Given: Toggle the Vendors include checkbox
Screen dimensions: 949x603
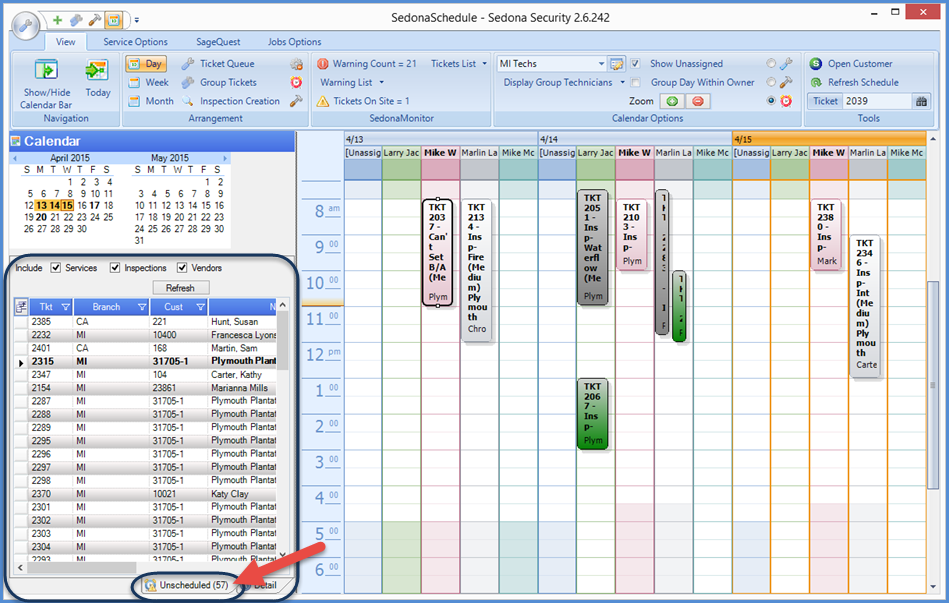Looking at the screenshot, I should (182, 268).
